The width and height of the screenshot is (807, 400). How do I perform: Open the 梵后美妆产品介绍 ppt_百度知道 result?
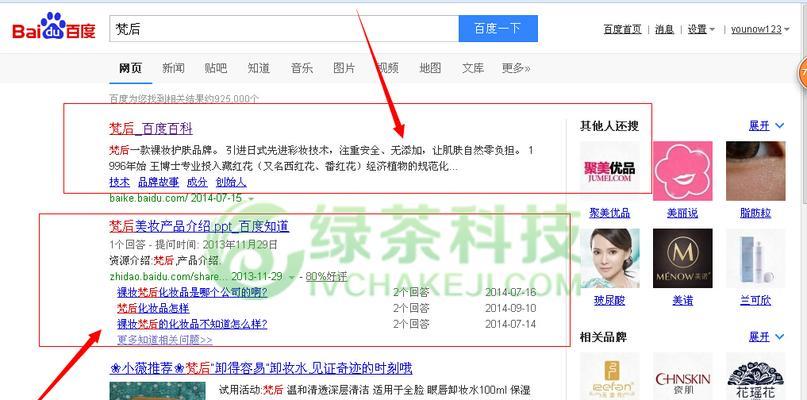pos(199,226)
